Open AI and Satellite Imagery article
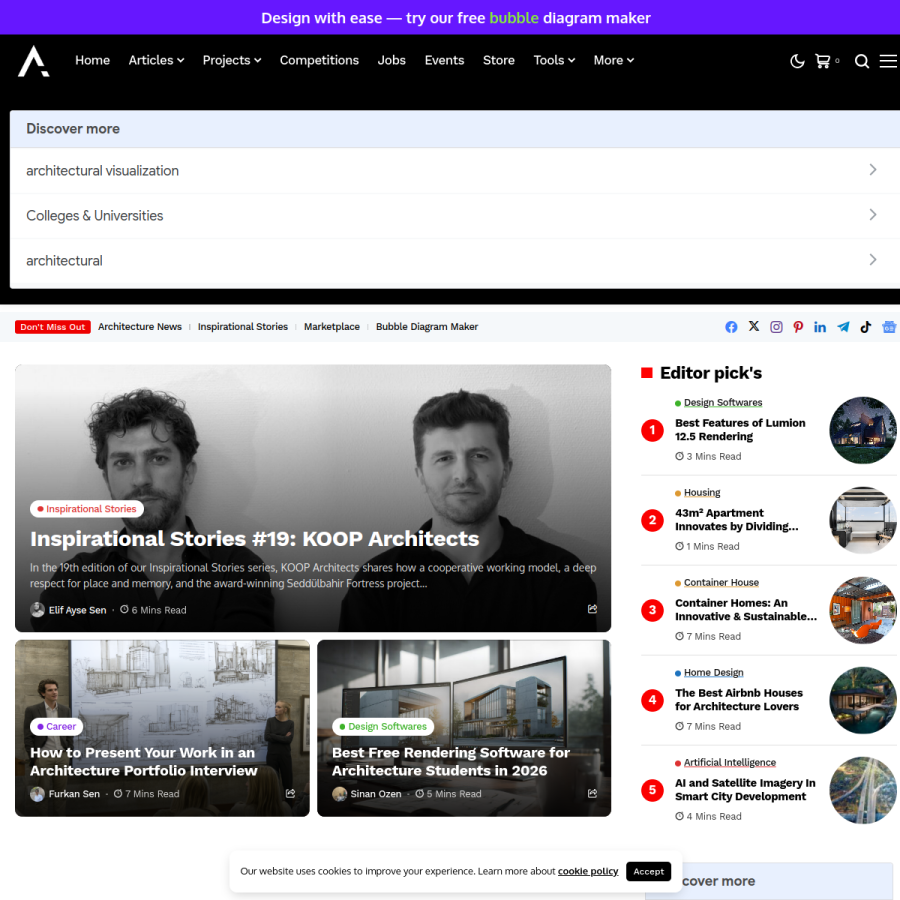 point(745,790)
